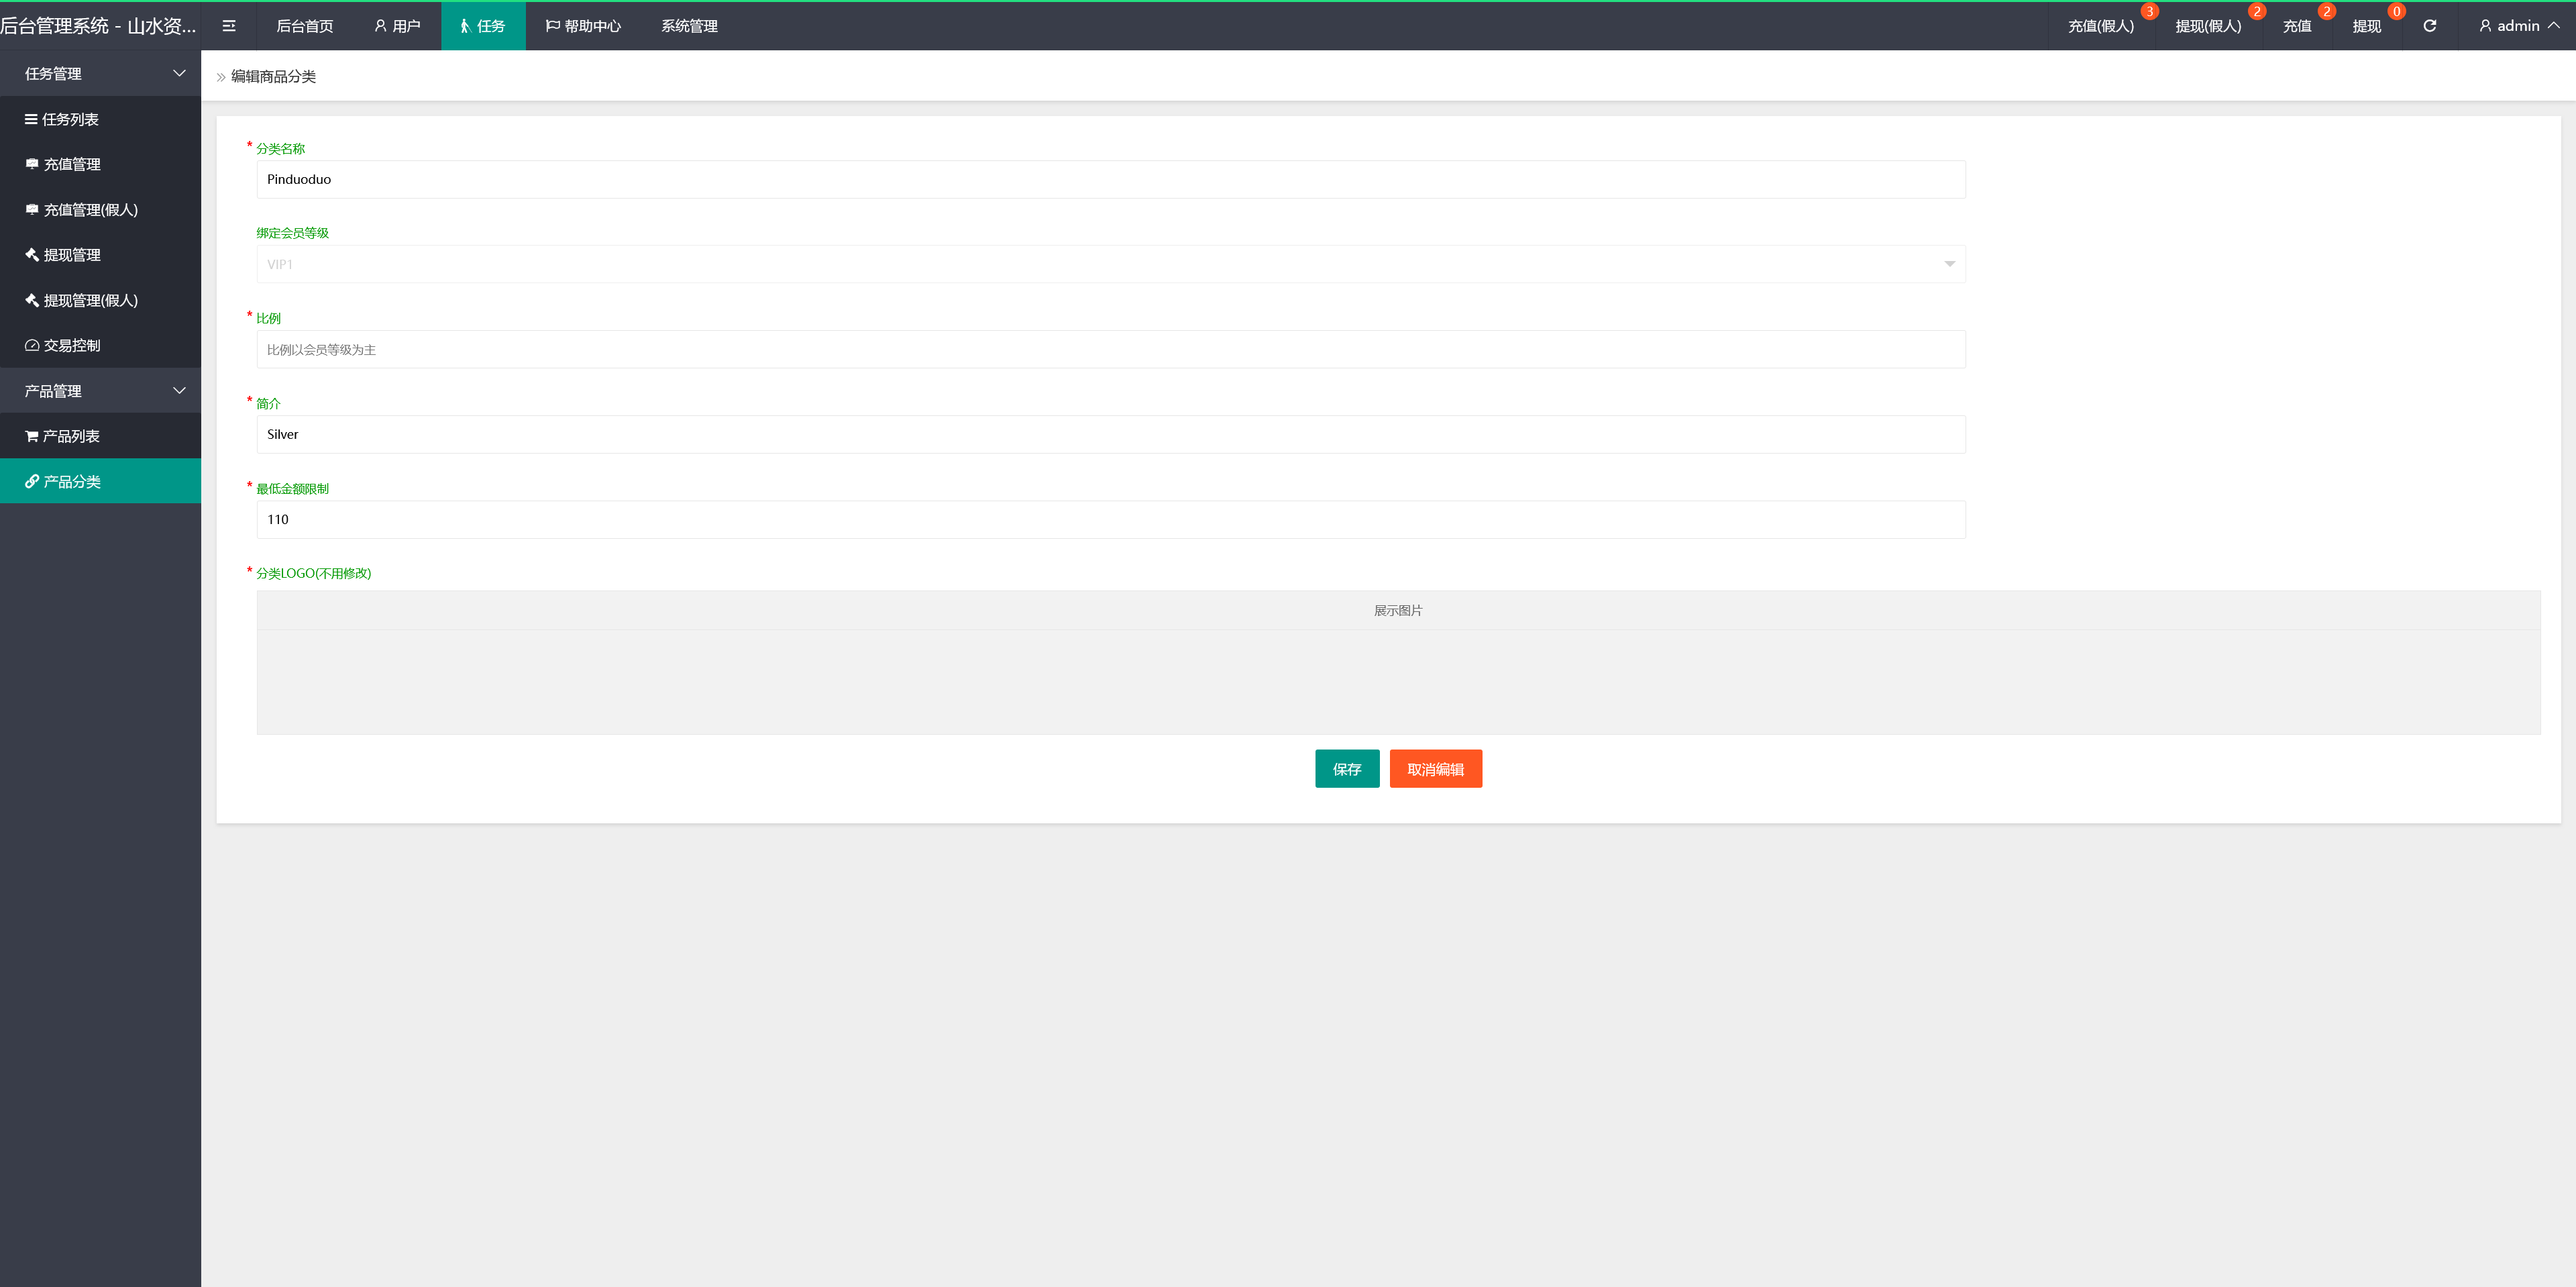Click the 比例 input field
The height and width of the screenshot is (1287, 2576).
[1110, 349]
